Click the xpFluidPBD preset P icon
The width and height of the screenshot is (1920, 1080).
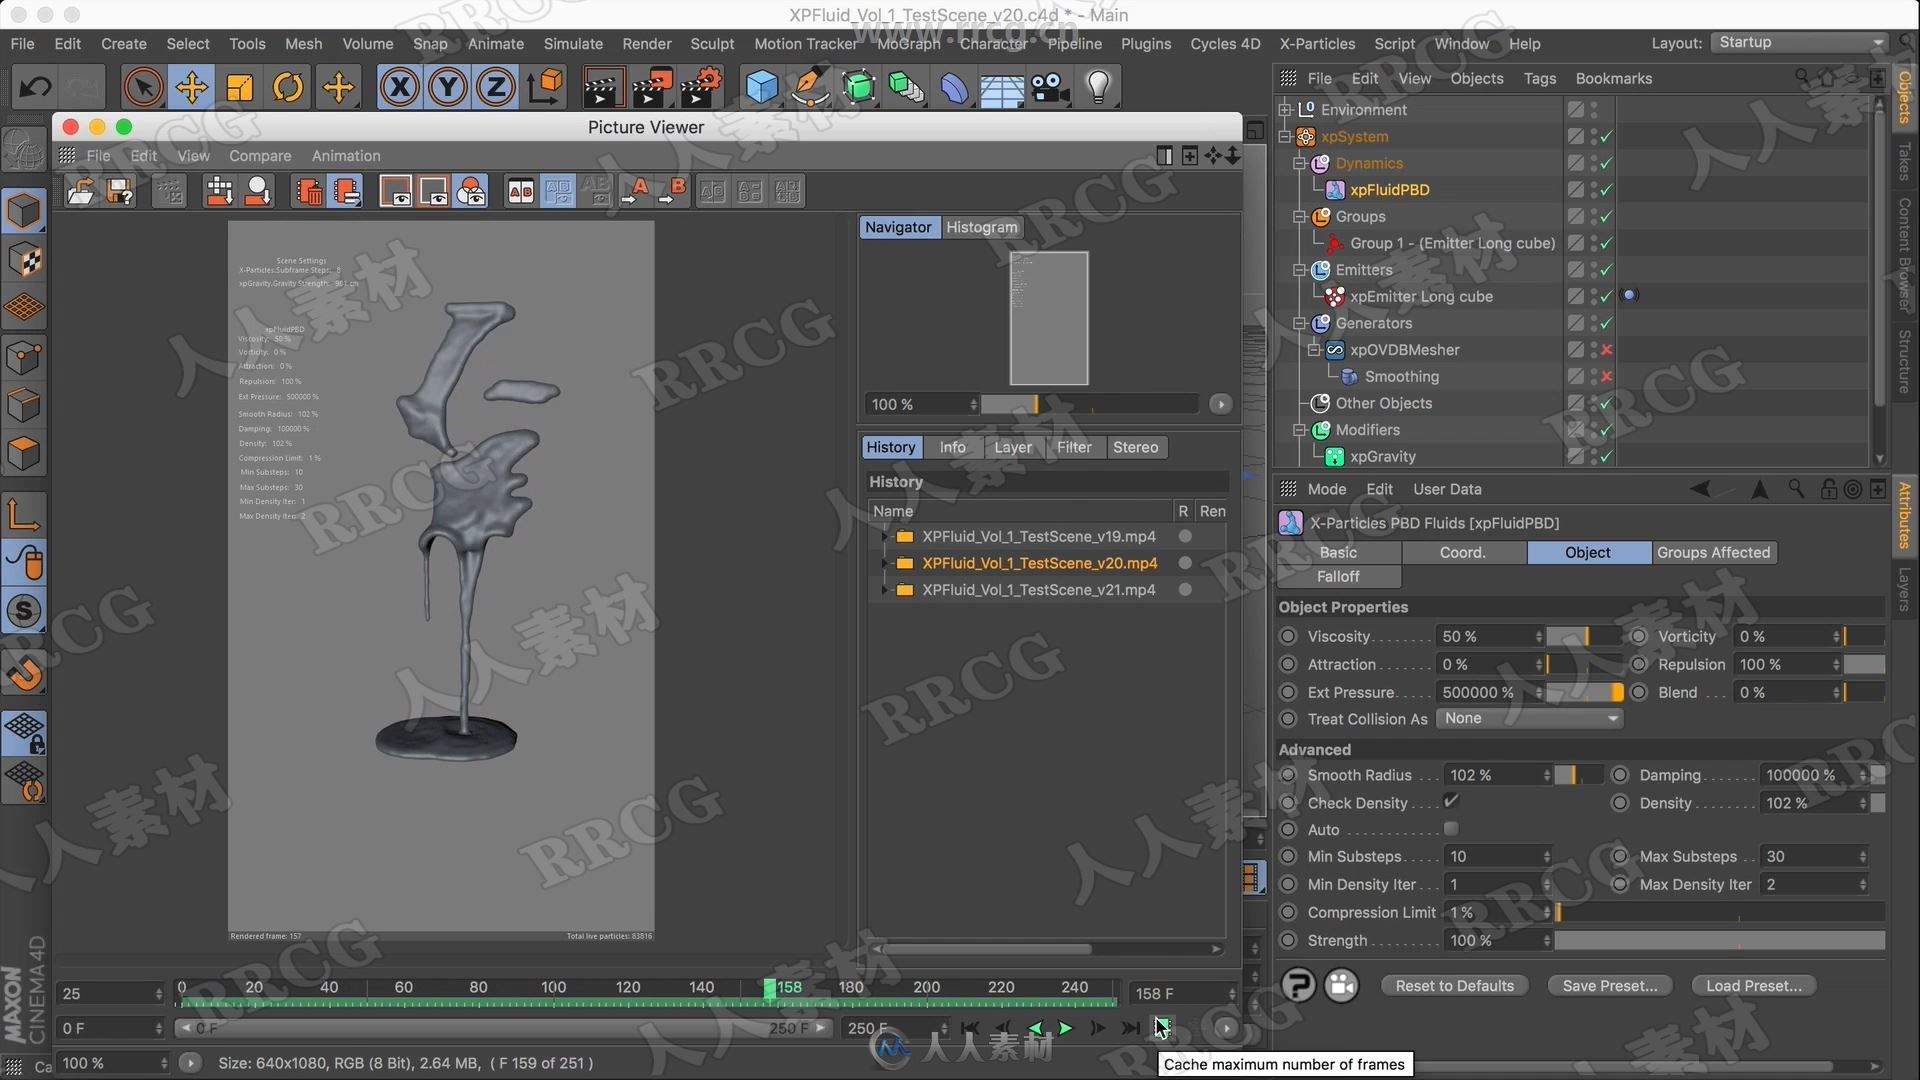(1298, 985)
